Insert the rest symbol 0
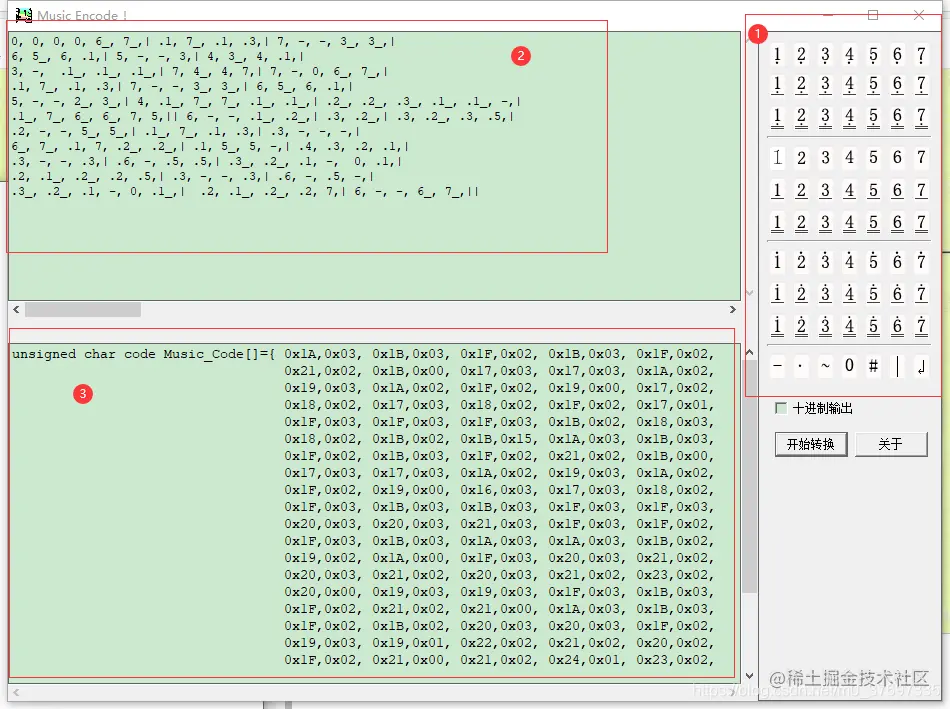 (849, 366)
